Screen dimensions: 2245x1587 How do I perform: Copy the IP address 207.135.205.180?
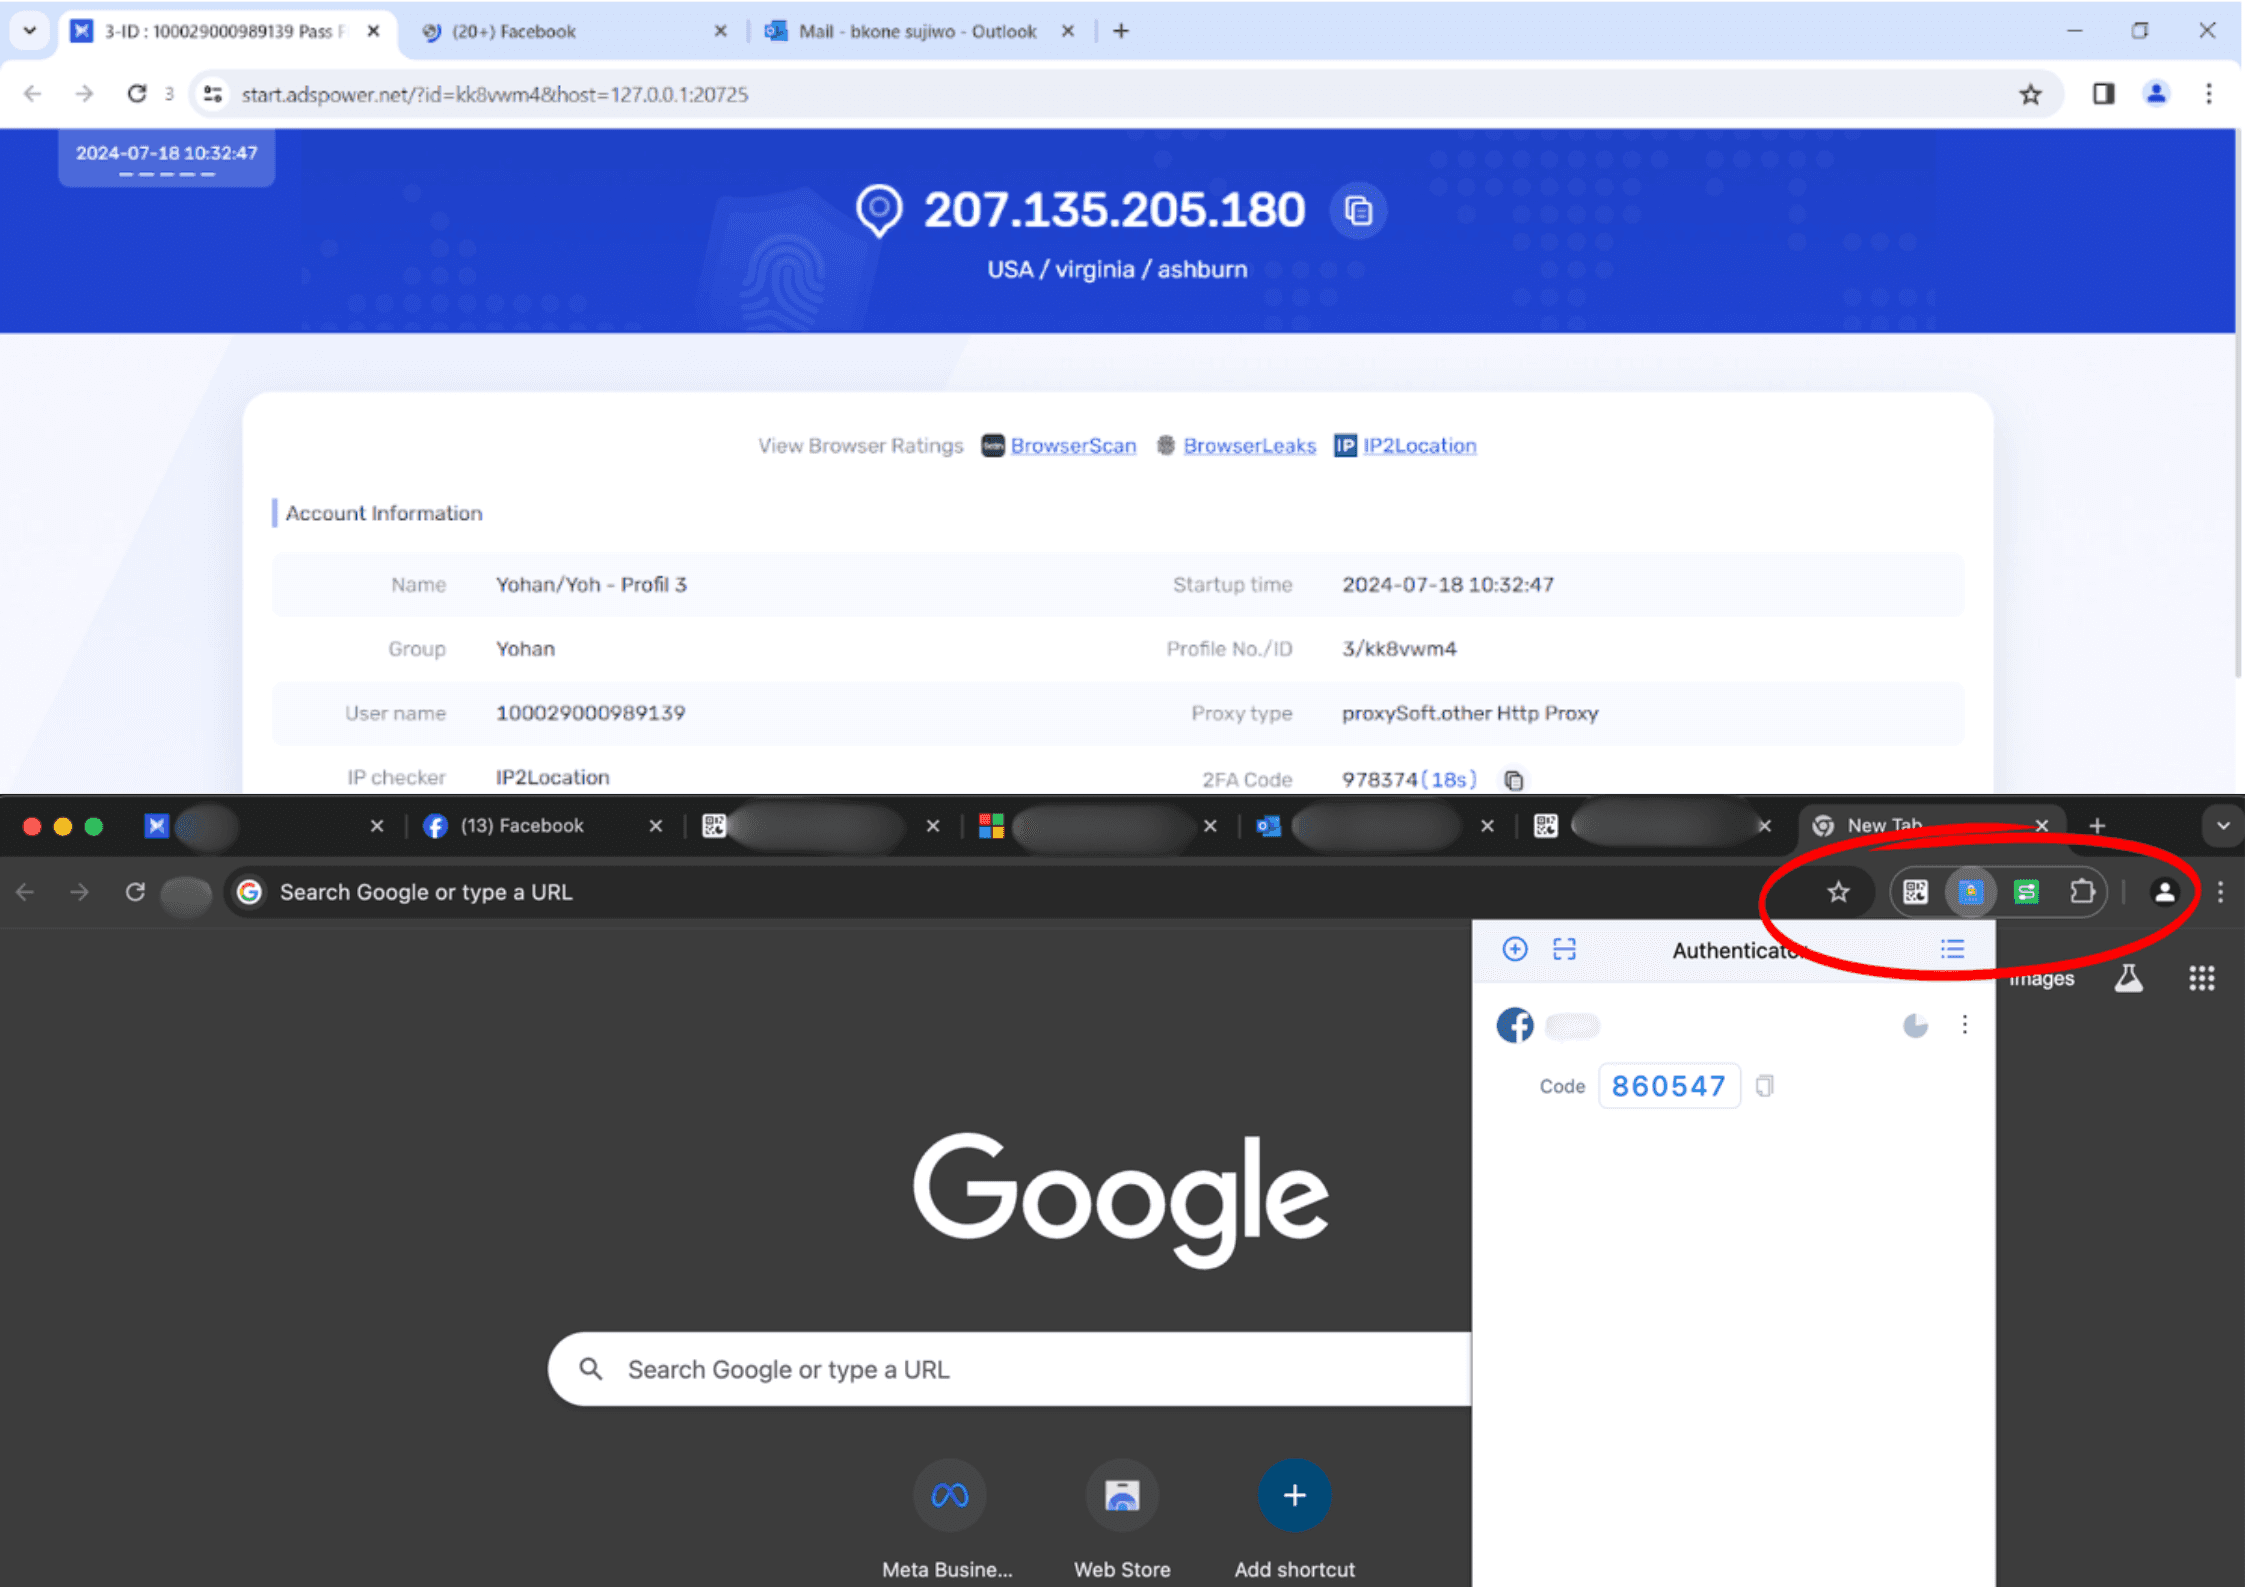coord(1358,211)
